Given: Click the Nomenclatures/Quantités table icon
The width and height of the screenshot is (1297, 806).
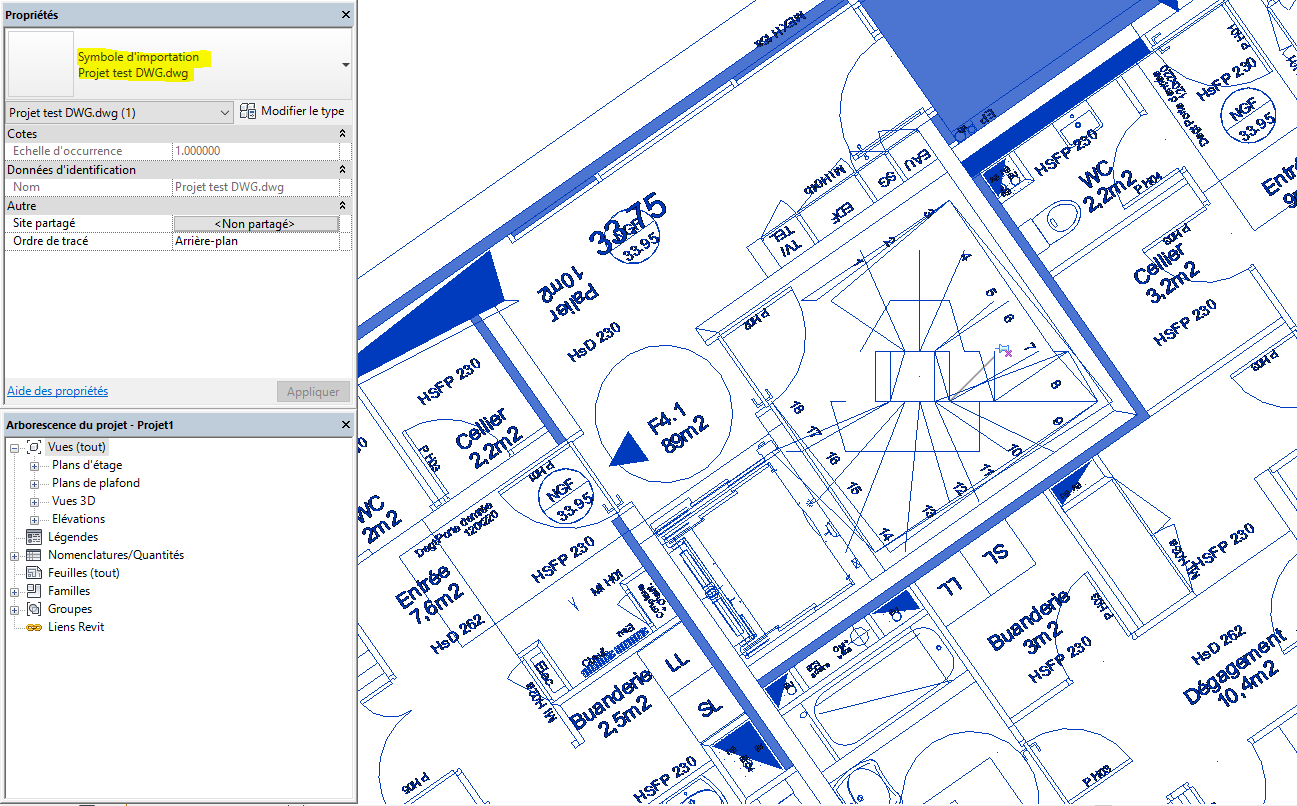Looking at the screenshot, I should coord(33,555).
